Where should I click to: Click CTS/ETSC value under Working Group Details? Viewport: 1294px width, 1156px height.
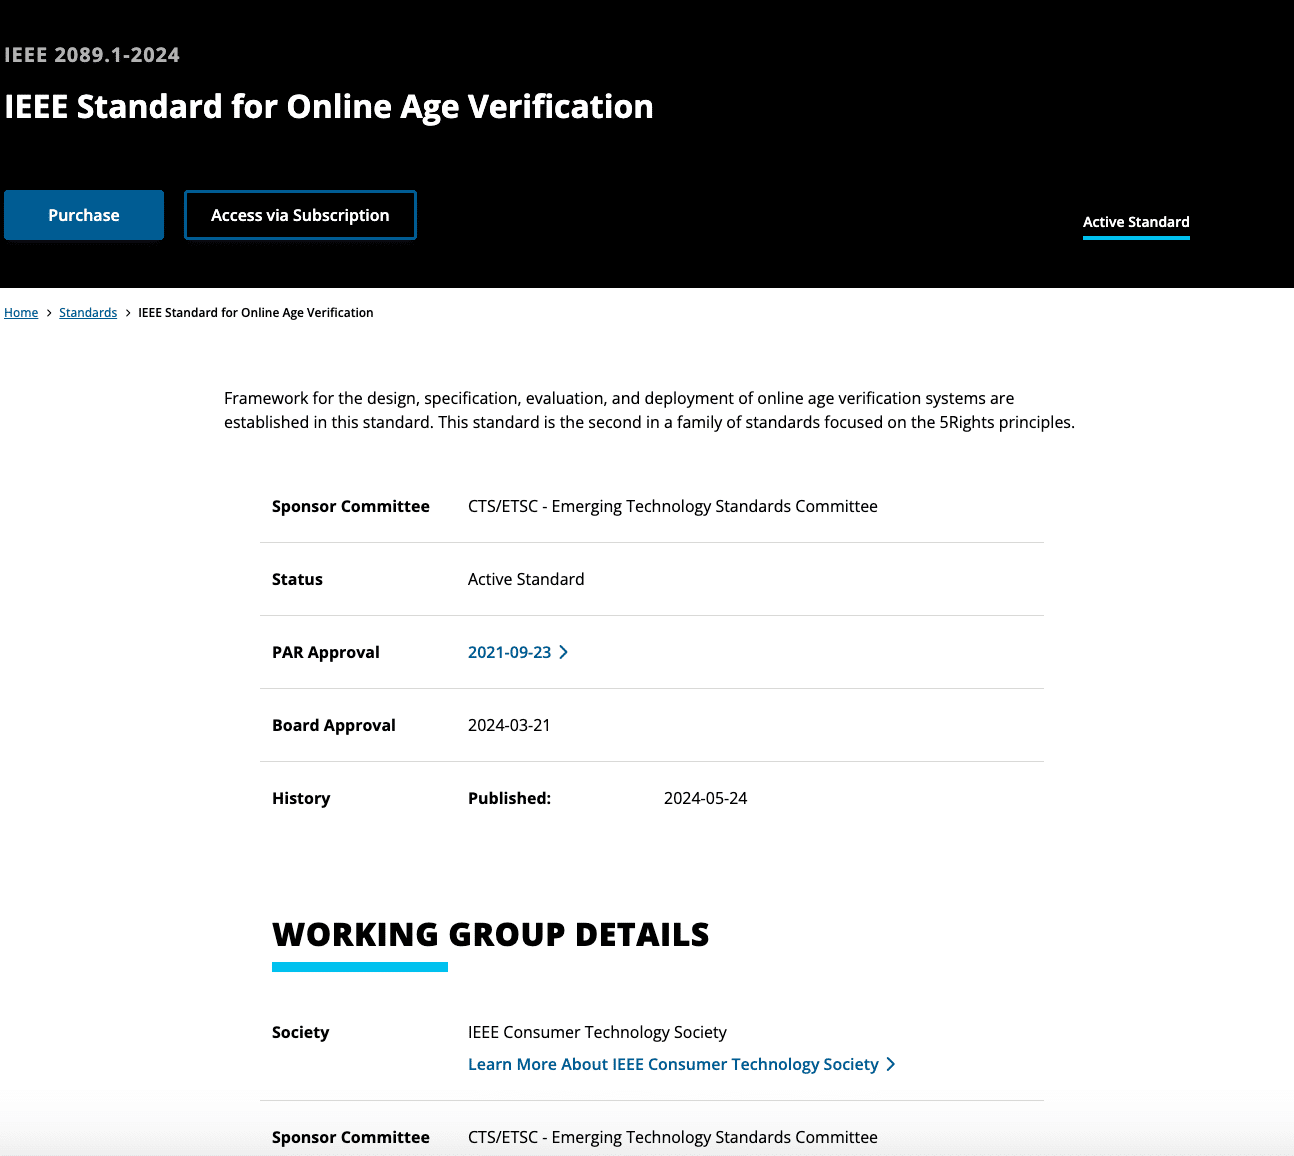pos(673,1137)
